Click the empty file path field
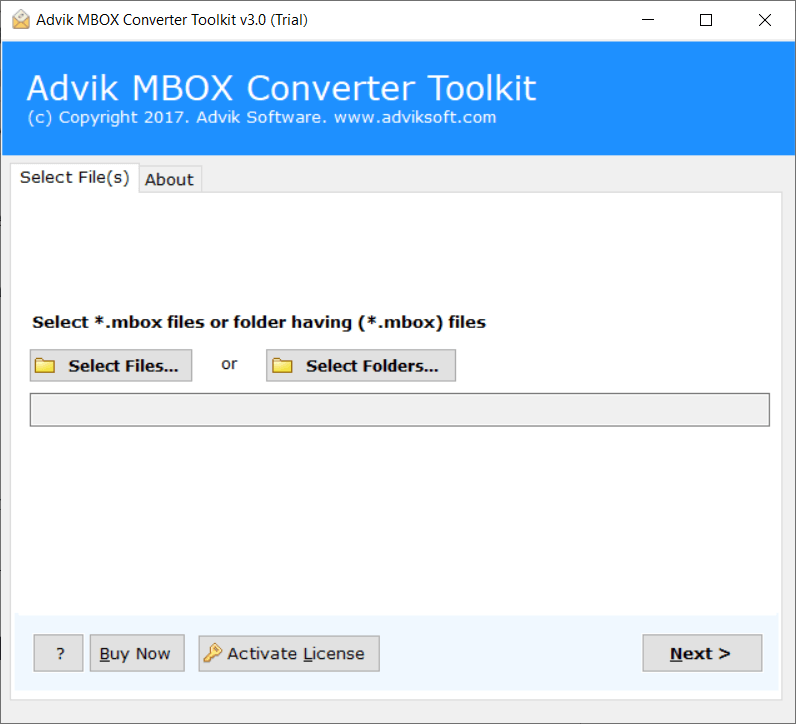The image size is (796, 724). tap(400, 410)
